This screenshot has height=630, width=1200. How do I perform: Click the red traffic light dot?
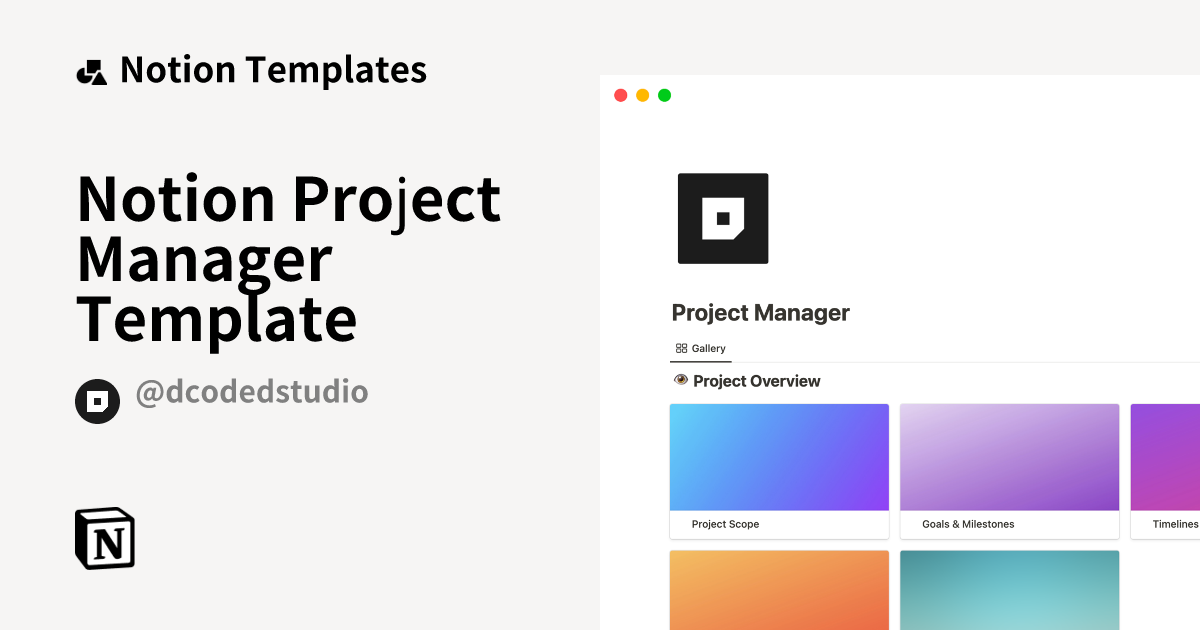coord(620,94)
